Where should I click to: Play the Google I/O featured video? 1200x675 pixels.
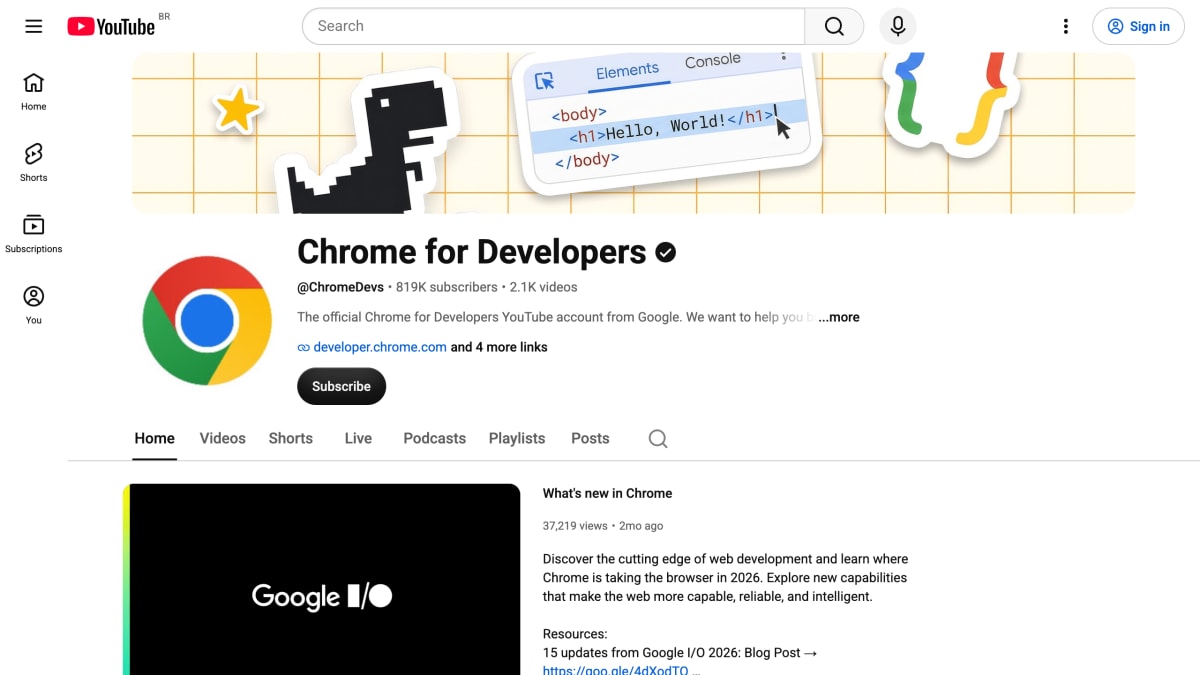[321, 580]
